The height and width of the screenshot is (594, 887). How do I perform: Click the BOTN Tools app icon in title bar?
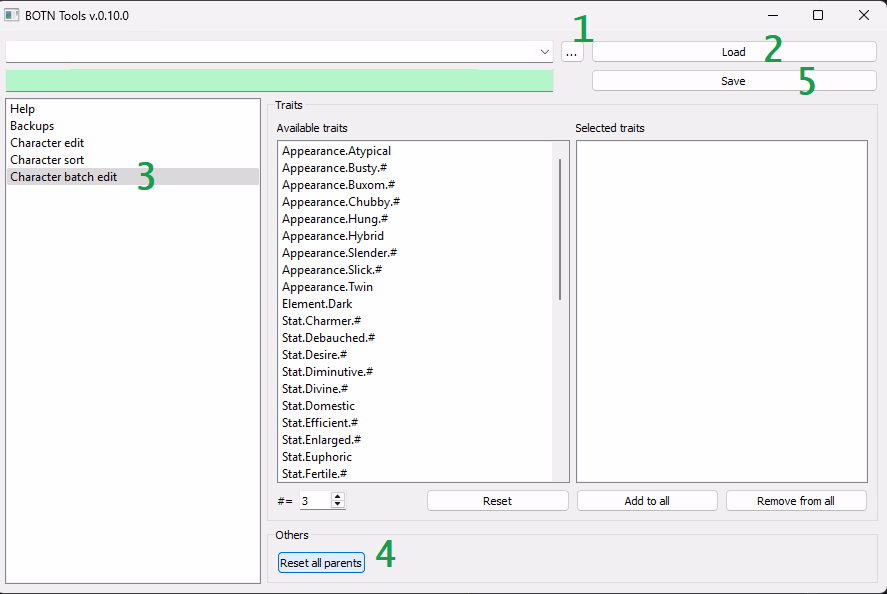click(x=13, y=15)
